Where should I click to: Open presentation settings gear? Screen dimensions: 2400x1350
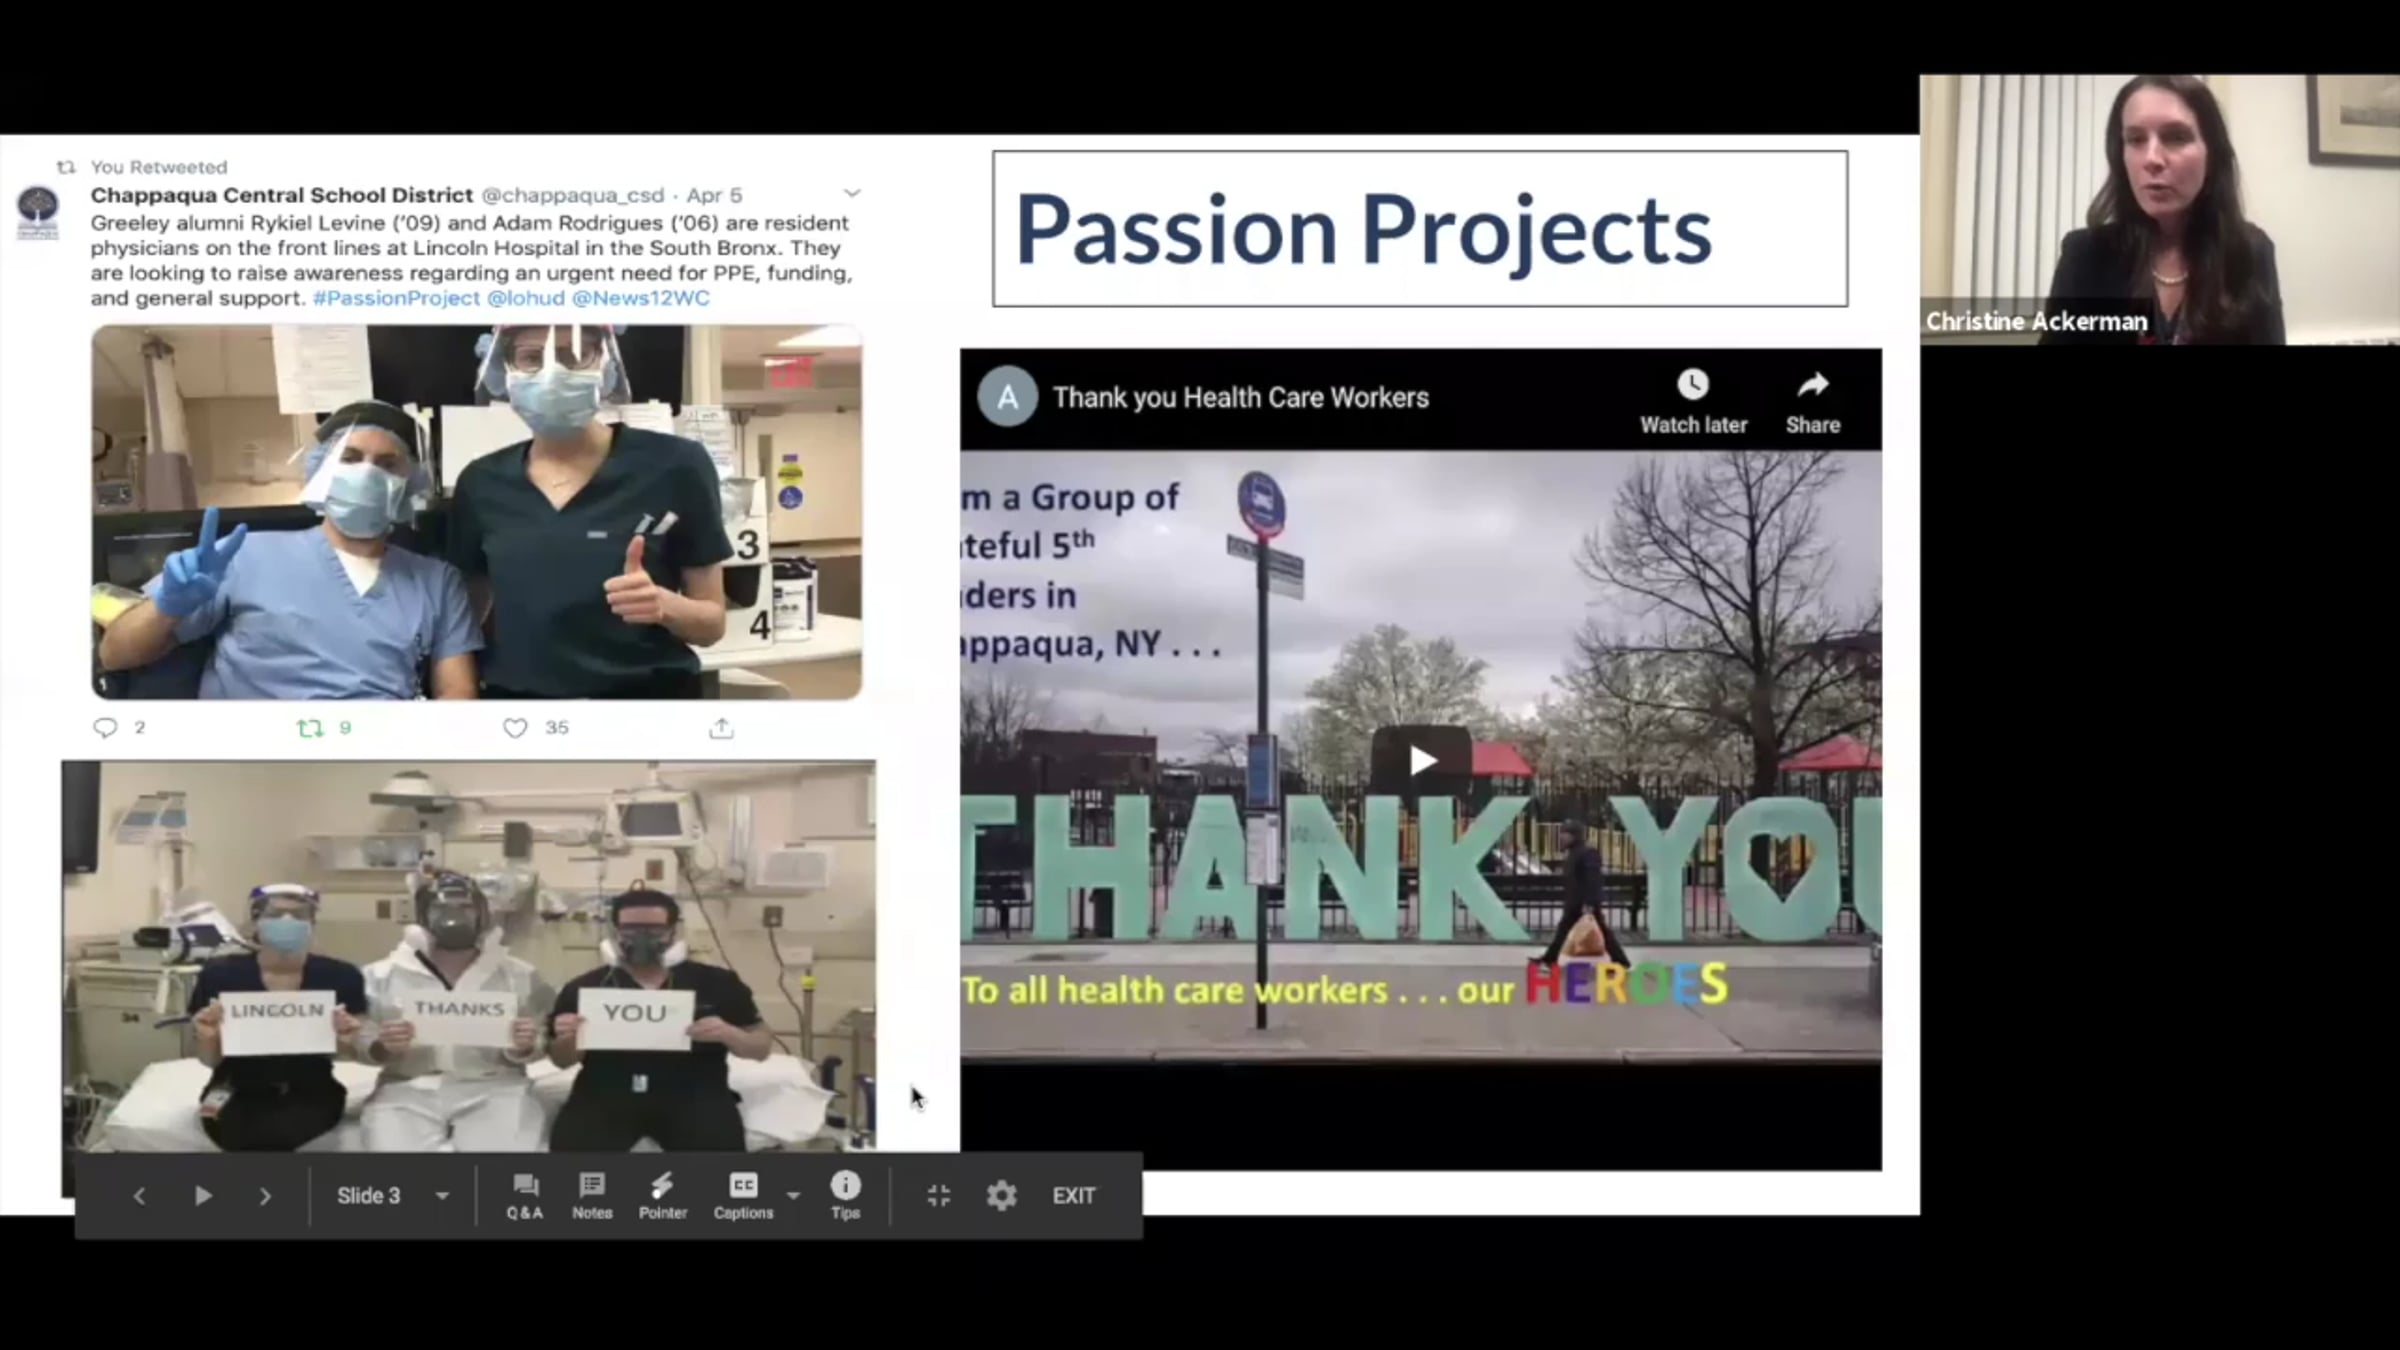1001,1196
